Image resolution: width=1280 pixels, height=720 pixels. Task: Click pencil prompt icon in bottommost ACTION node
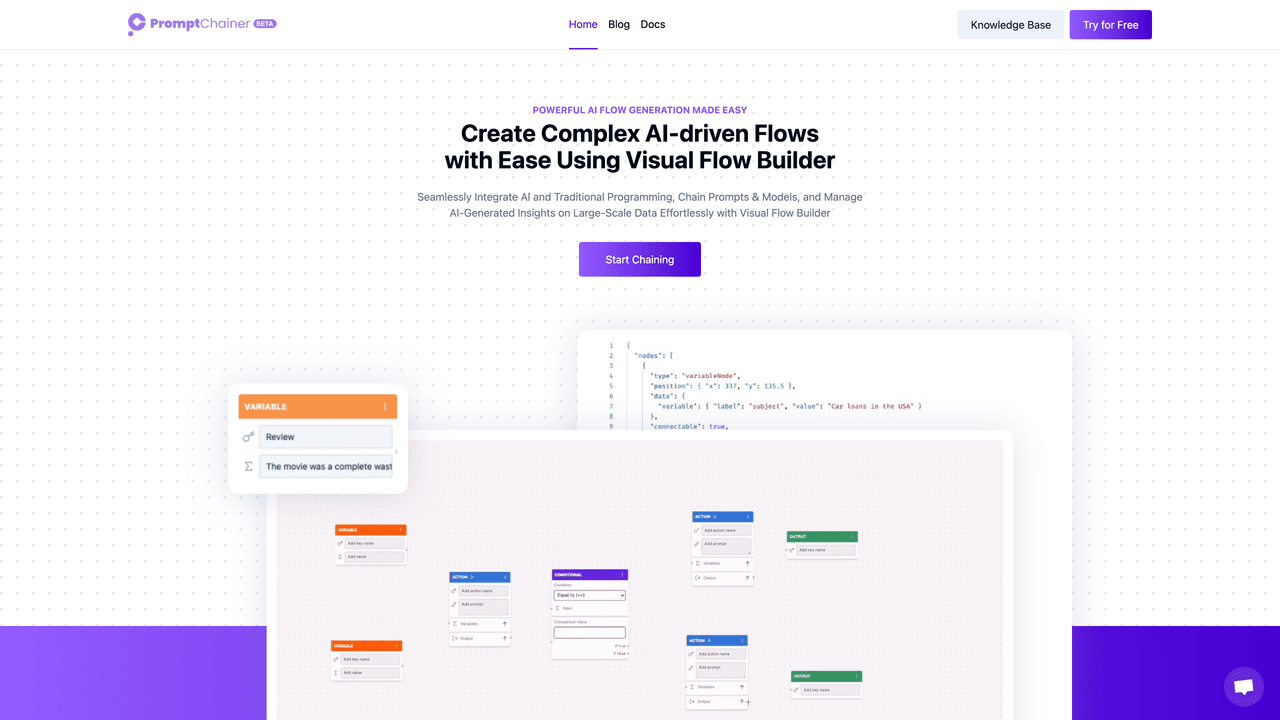(691, 668)
